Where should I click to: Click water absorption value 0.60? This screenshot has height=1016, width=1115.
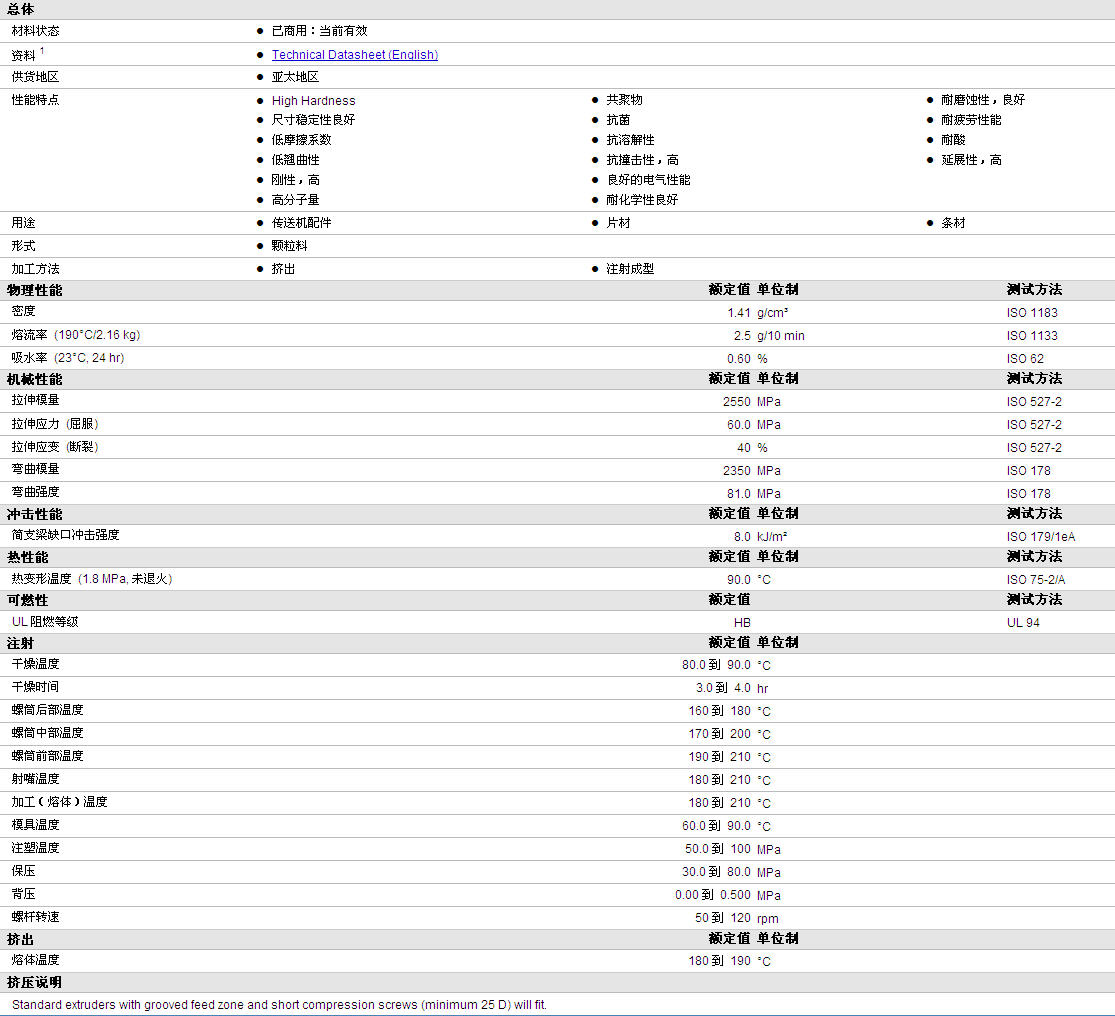point(739,359)
